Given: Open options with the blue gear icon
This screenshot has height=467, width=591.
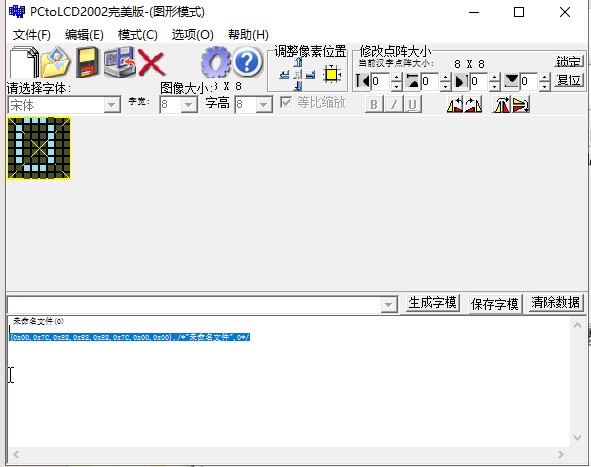Looking at the screenshot, I should coord(216,62).
